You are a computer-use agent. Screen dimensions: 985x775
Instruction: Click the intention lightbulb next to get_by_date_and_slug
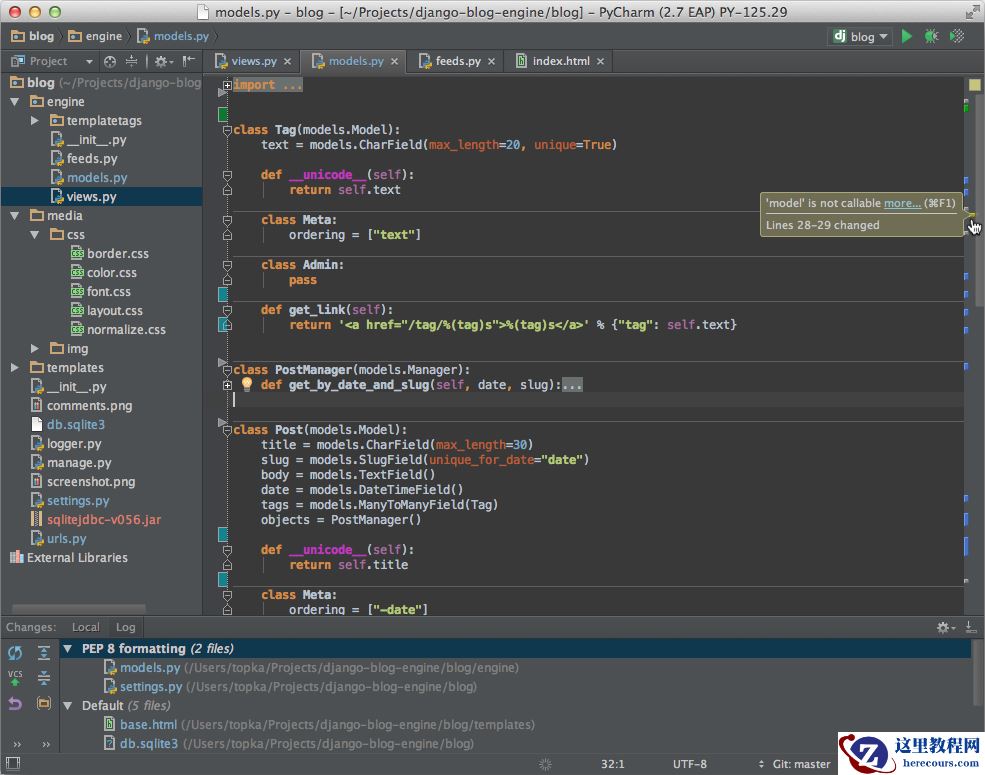247,384
